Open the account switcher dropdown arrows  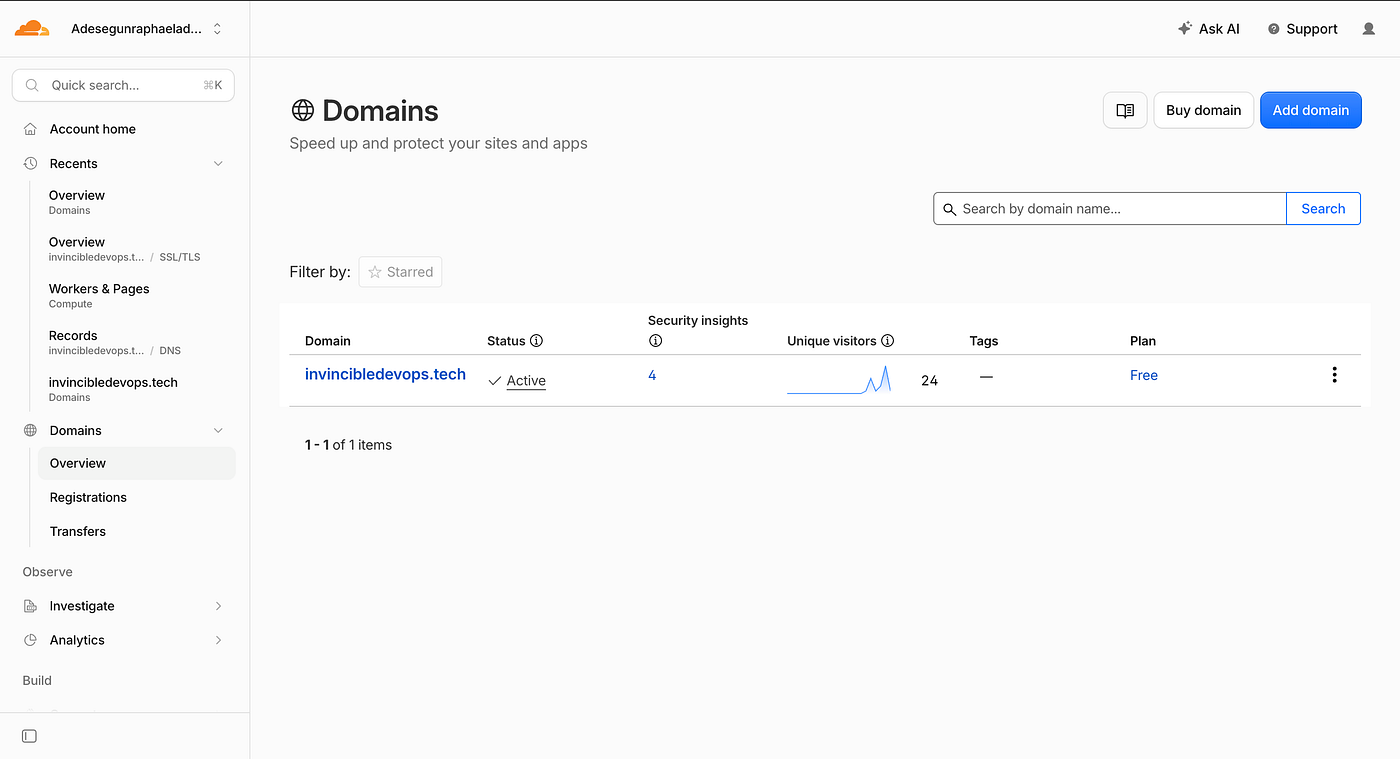(x=217, y=29)
